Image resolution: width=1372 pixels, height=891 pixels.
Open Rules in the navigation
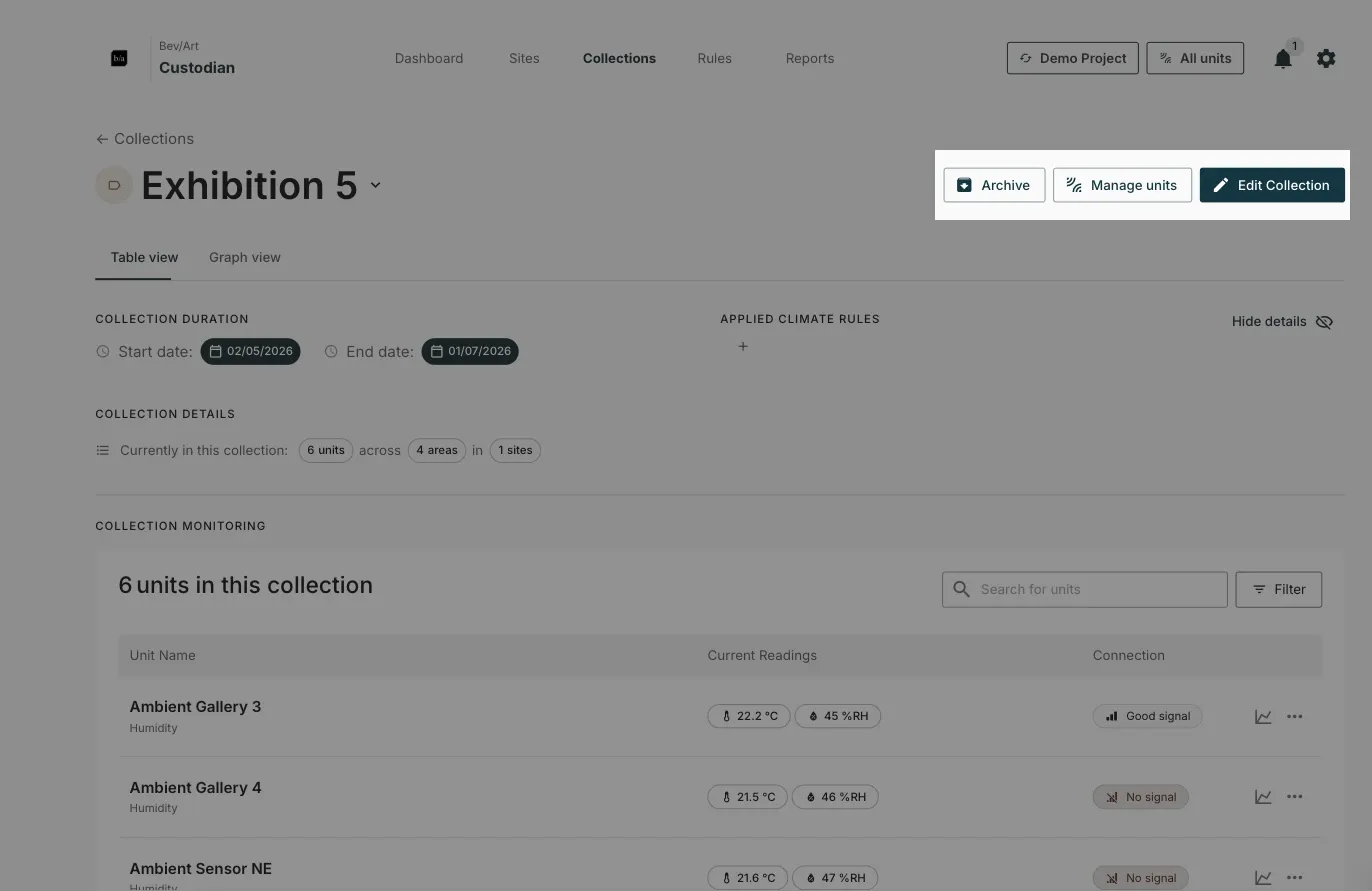714,58
